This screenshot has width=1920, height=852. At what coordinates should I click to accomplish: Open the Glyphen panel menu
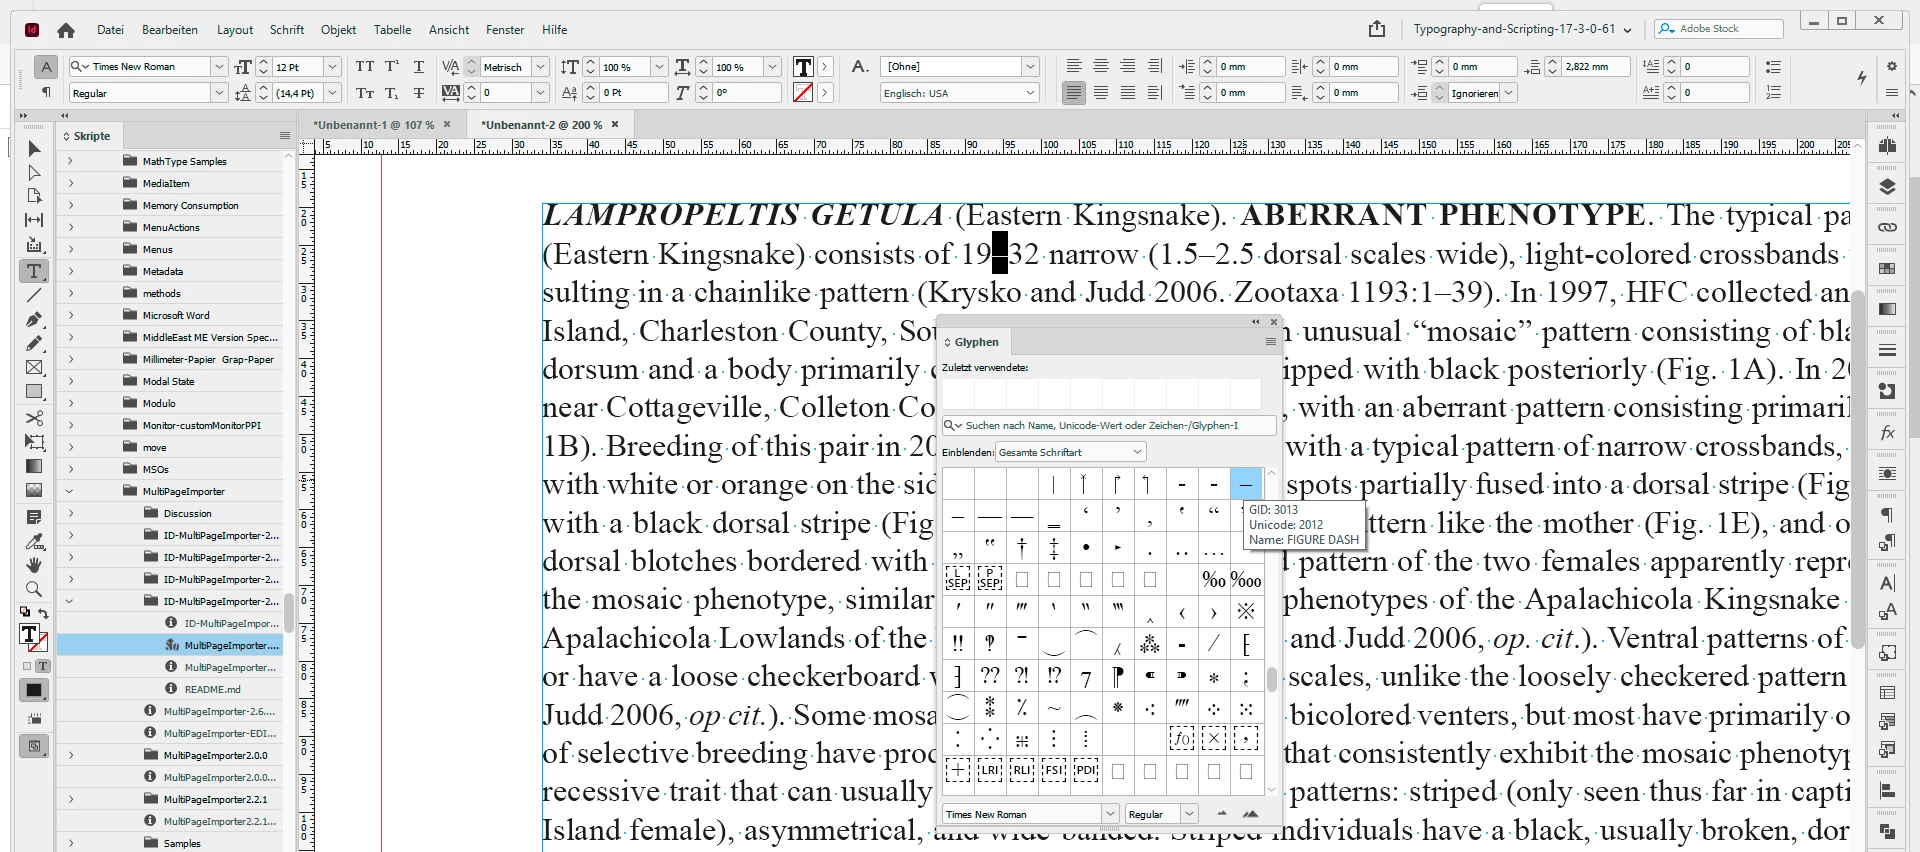click(1270, 342)
